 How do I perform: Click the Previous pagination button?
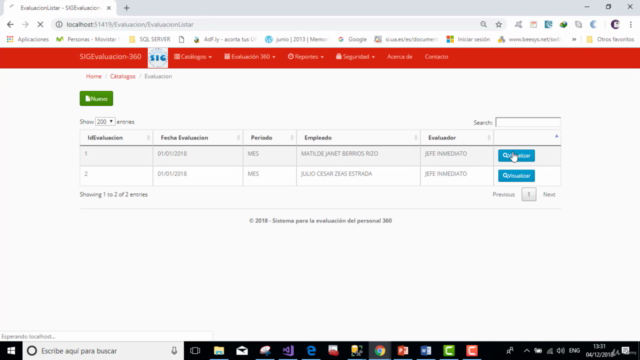(504, 194)
